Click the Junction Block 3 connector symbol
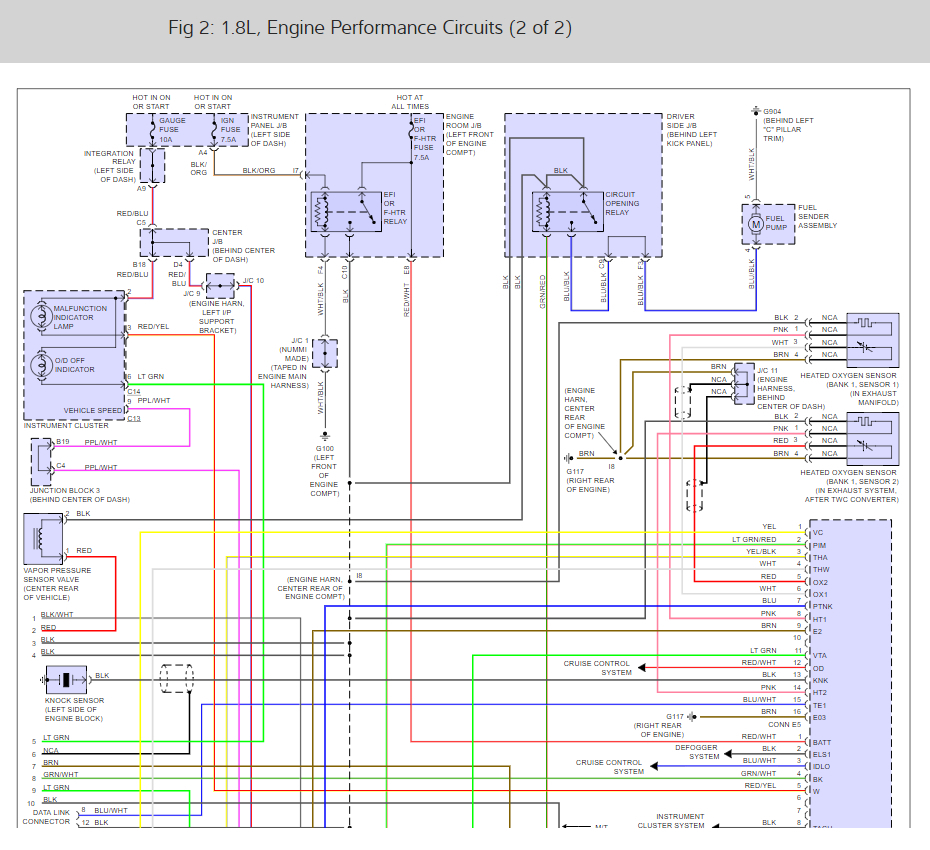Image resolution: width=930 pixels, height=850 pixels. point(42,463)
